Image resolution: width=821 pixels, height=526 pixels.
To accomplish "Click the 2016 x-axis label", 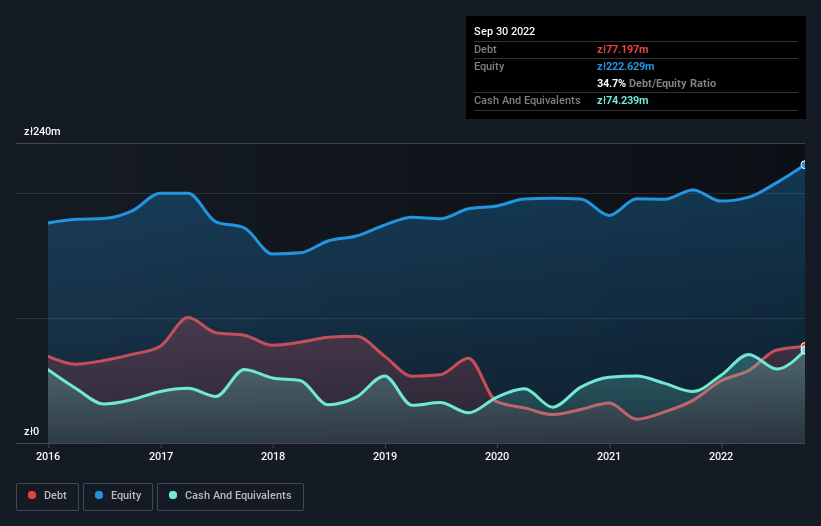I will pos(48,456).
